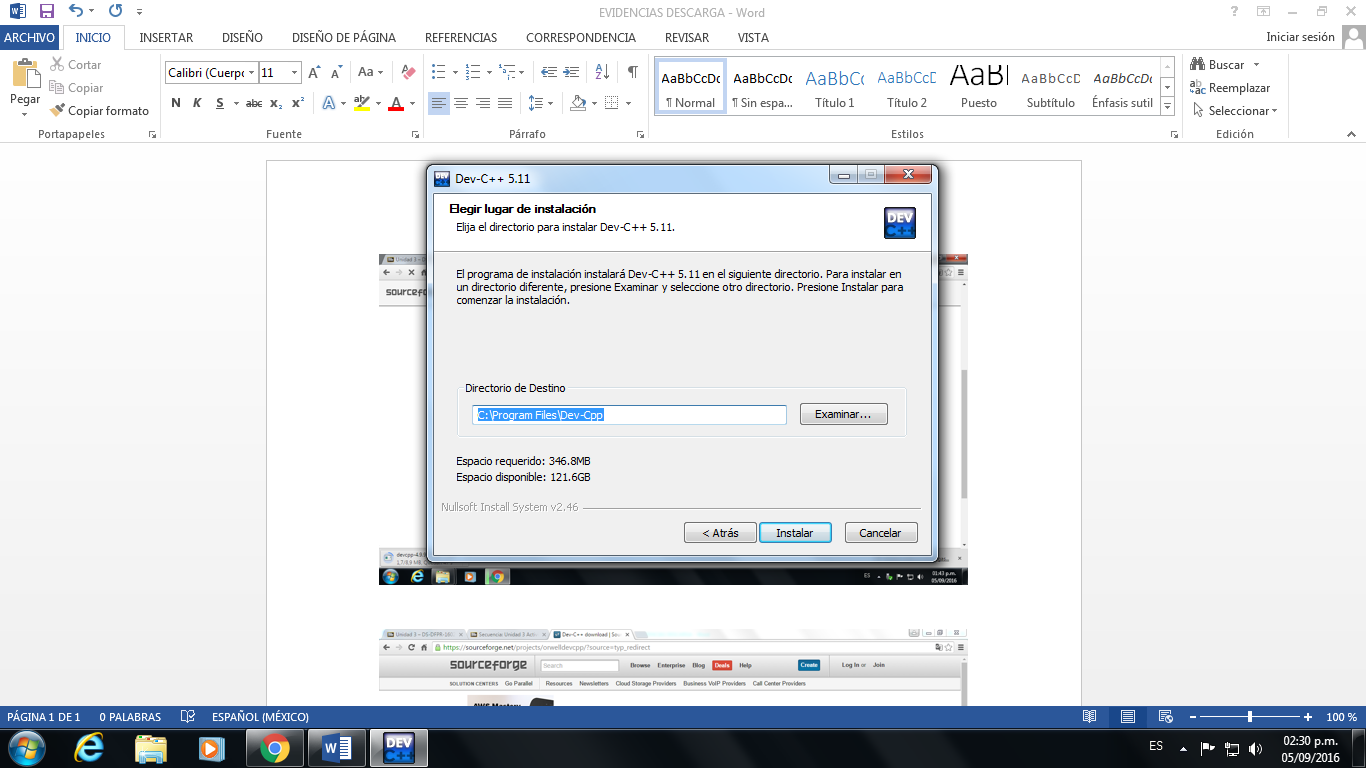Click the zoom slider handle
Viewport: 1366px width, 768px height.
pos(1250,717)
